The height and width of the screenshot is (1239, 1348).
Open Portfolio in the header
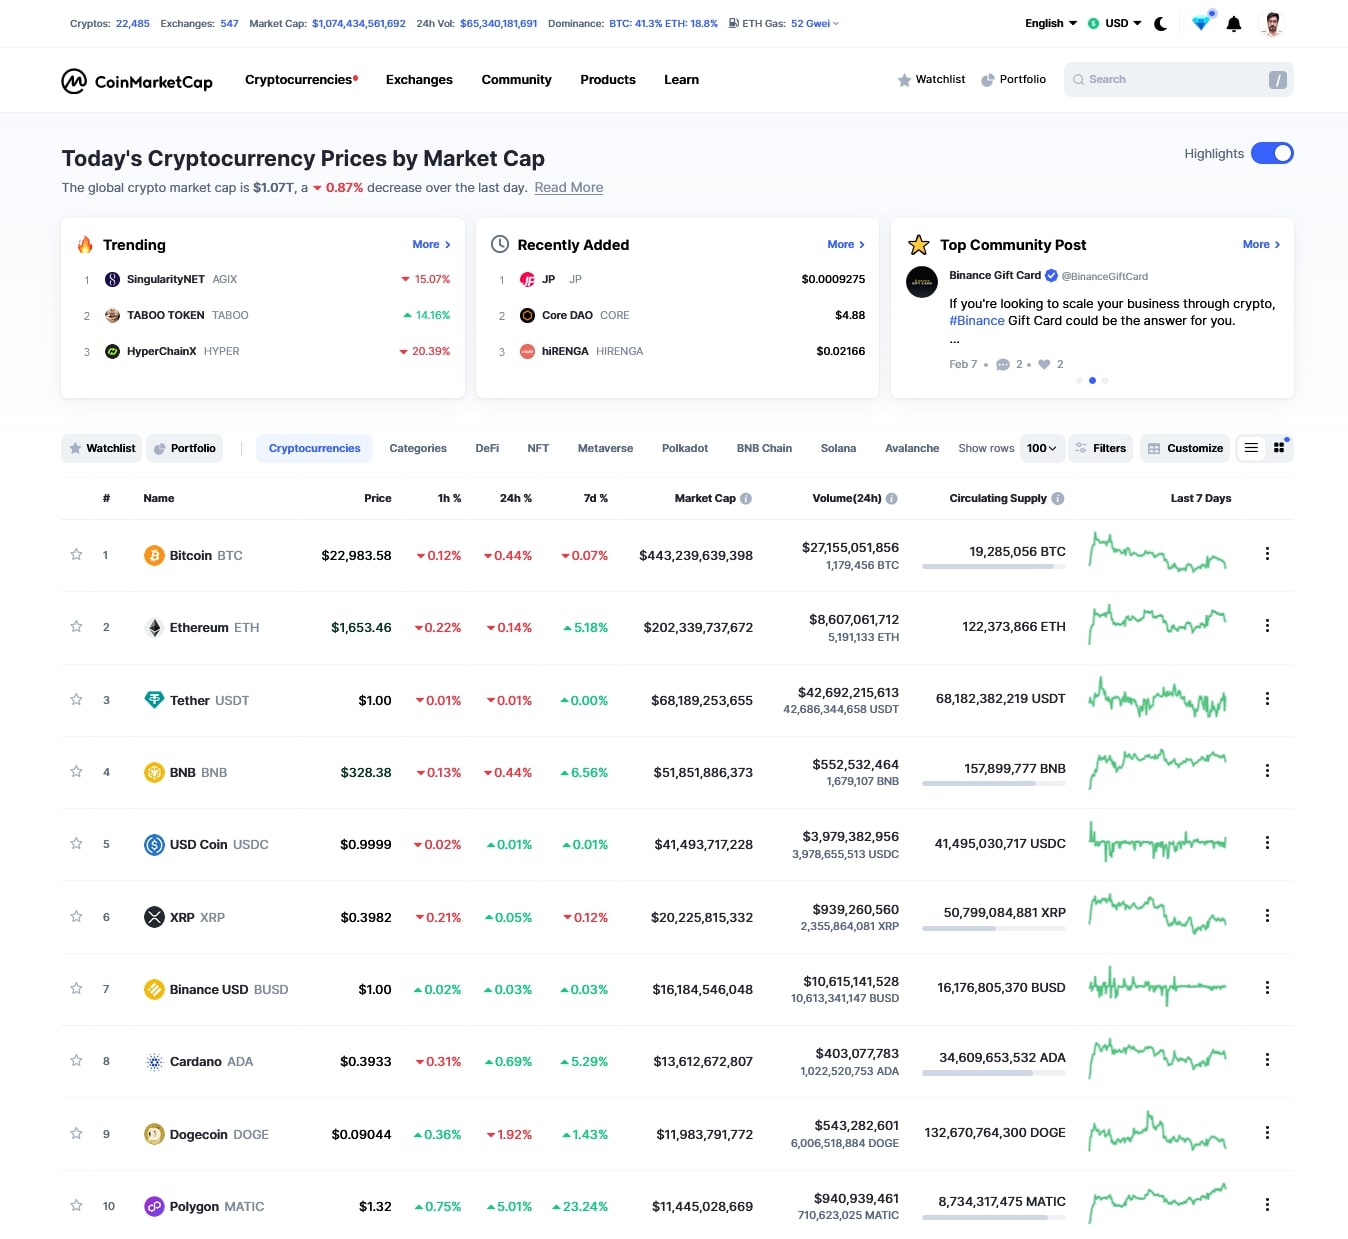coord(1013,80)
